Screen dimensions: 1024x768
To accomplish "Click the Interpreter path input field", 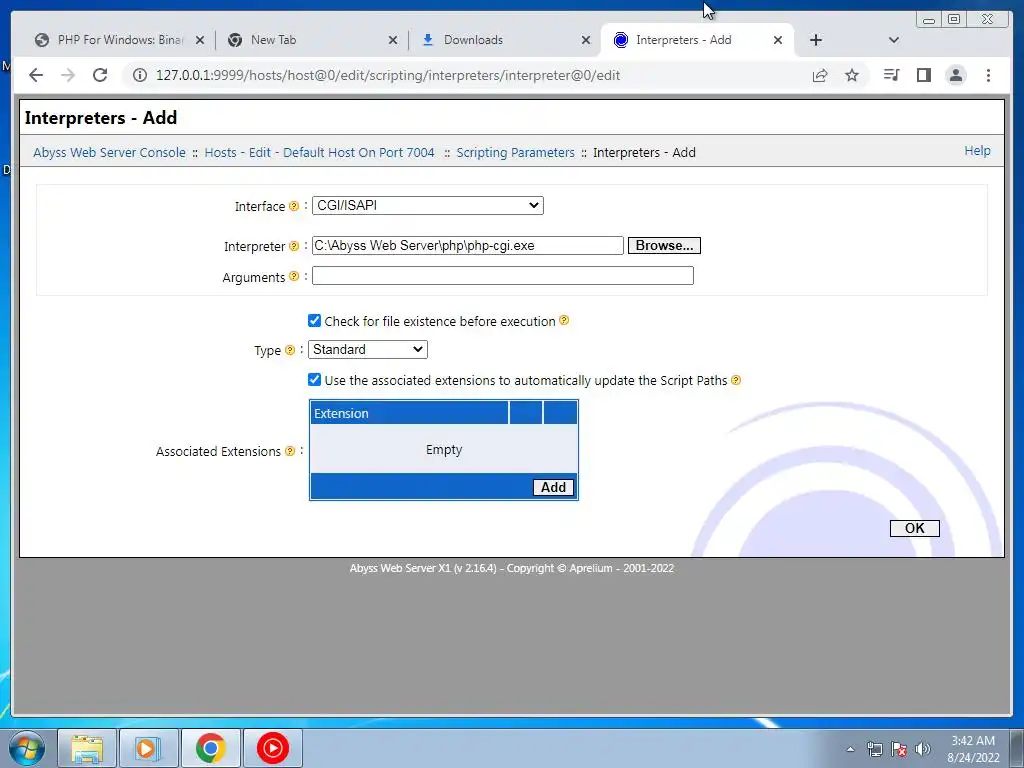I will [468, 246].
